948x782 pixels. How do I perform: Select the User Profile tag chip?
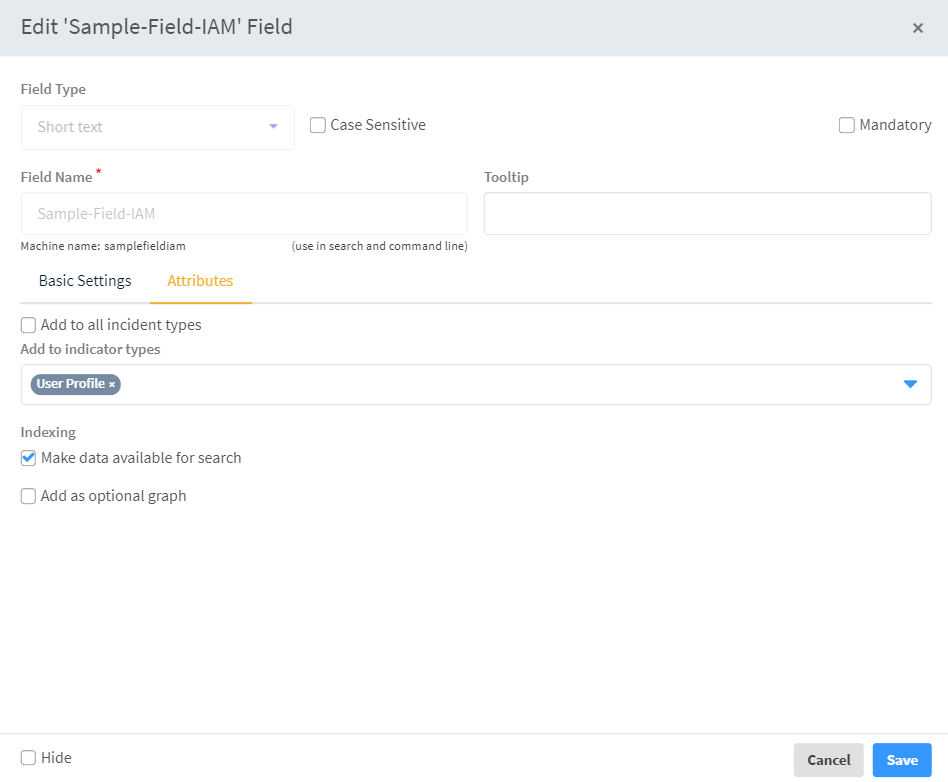click(70, 384)
